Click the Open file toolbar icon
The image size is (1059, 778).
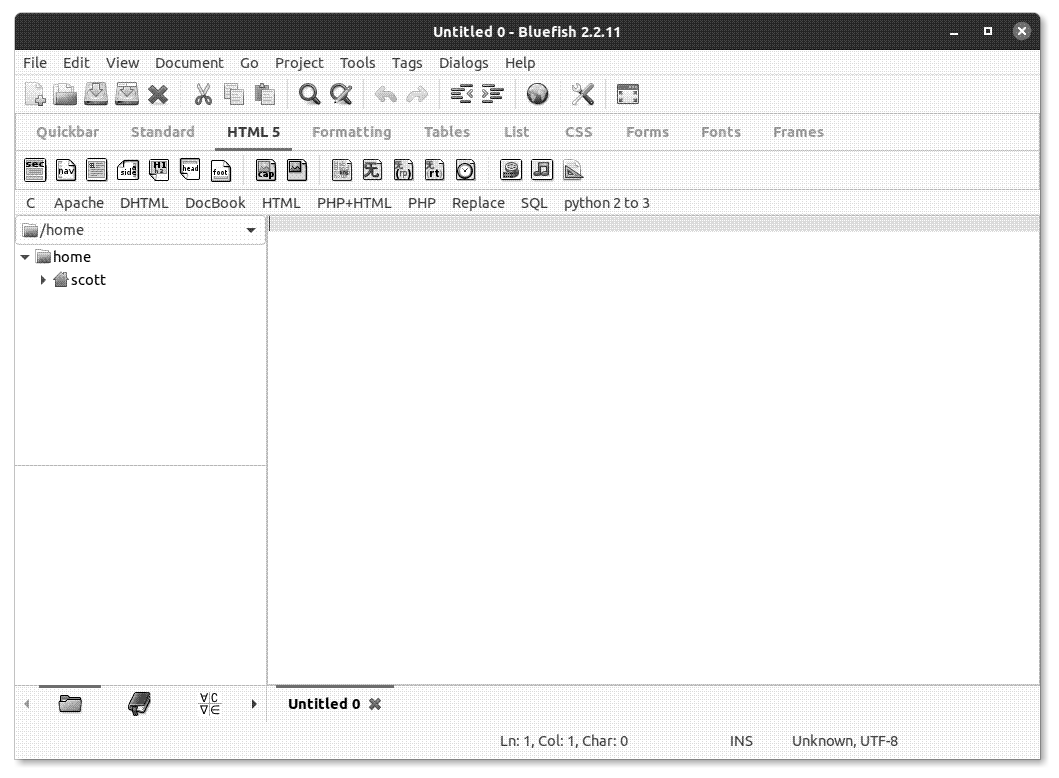point(65,95)
